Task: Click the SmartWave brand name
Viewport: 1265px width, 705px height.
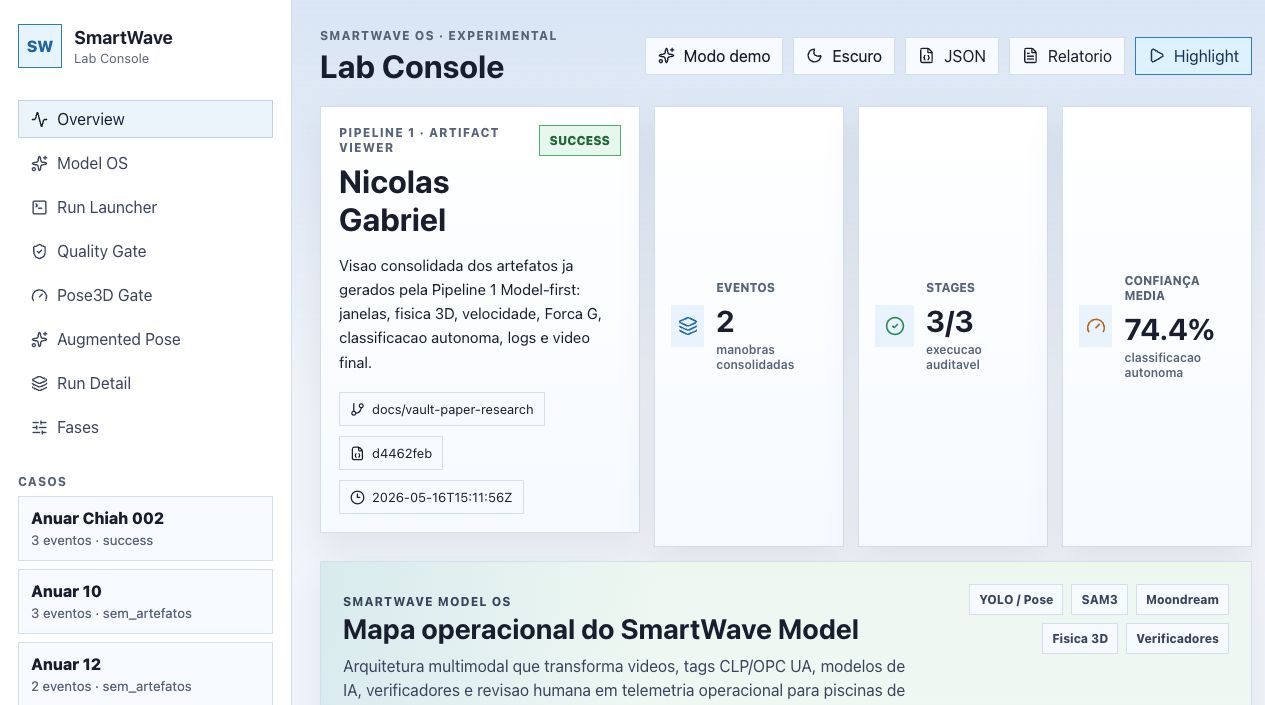Action: [123, 38]
